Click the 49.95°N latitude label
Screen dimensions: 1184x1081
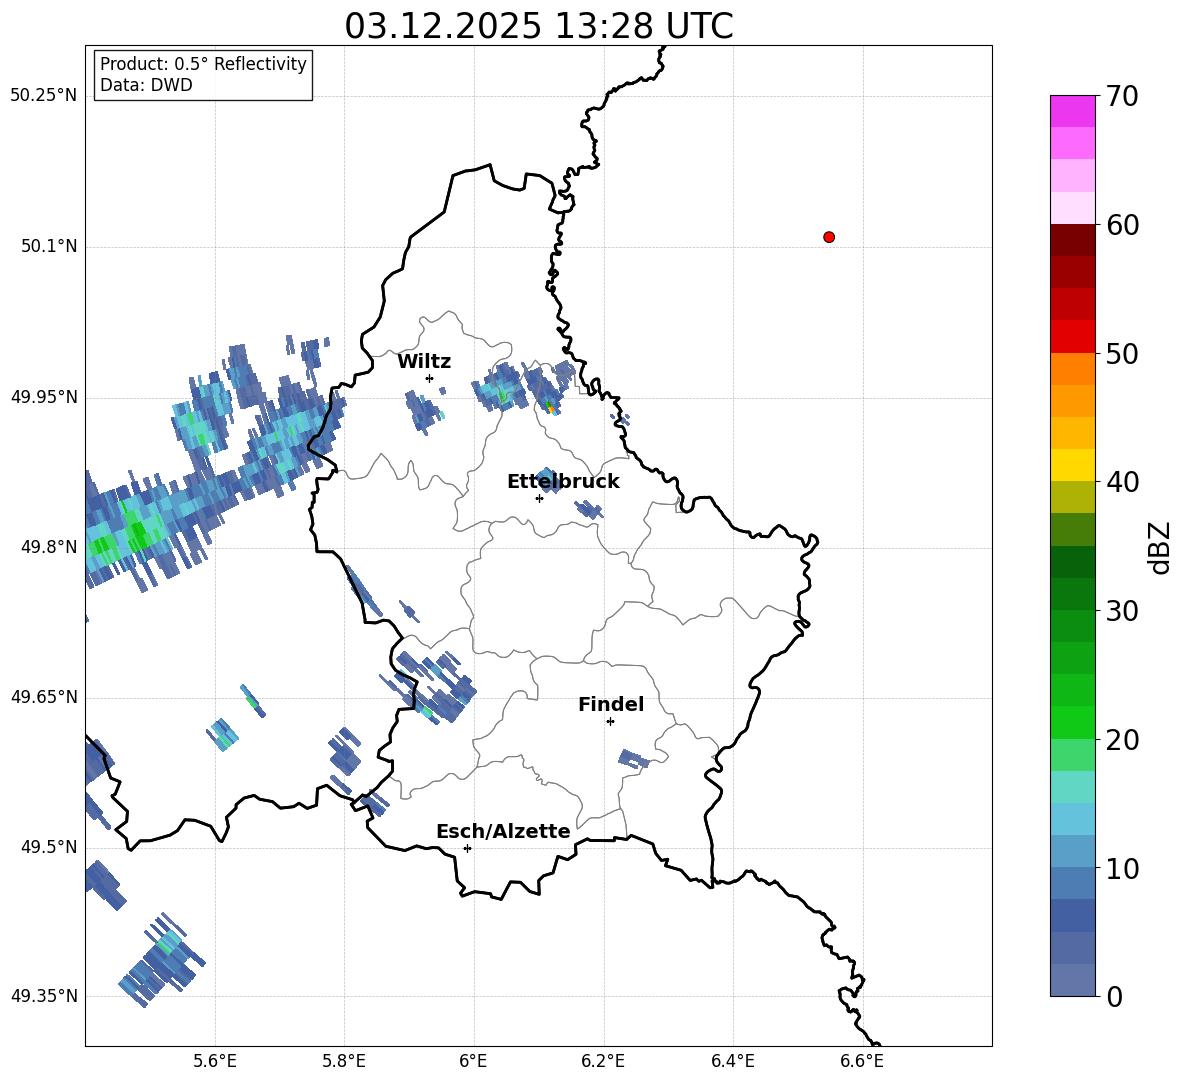tap(44, 397)
